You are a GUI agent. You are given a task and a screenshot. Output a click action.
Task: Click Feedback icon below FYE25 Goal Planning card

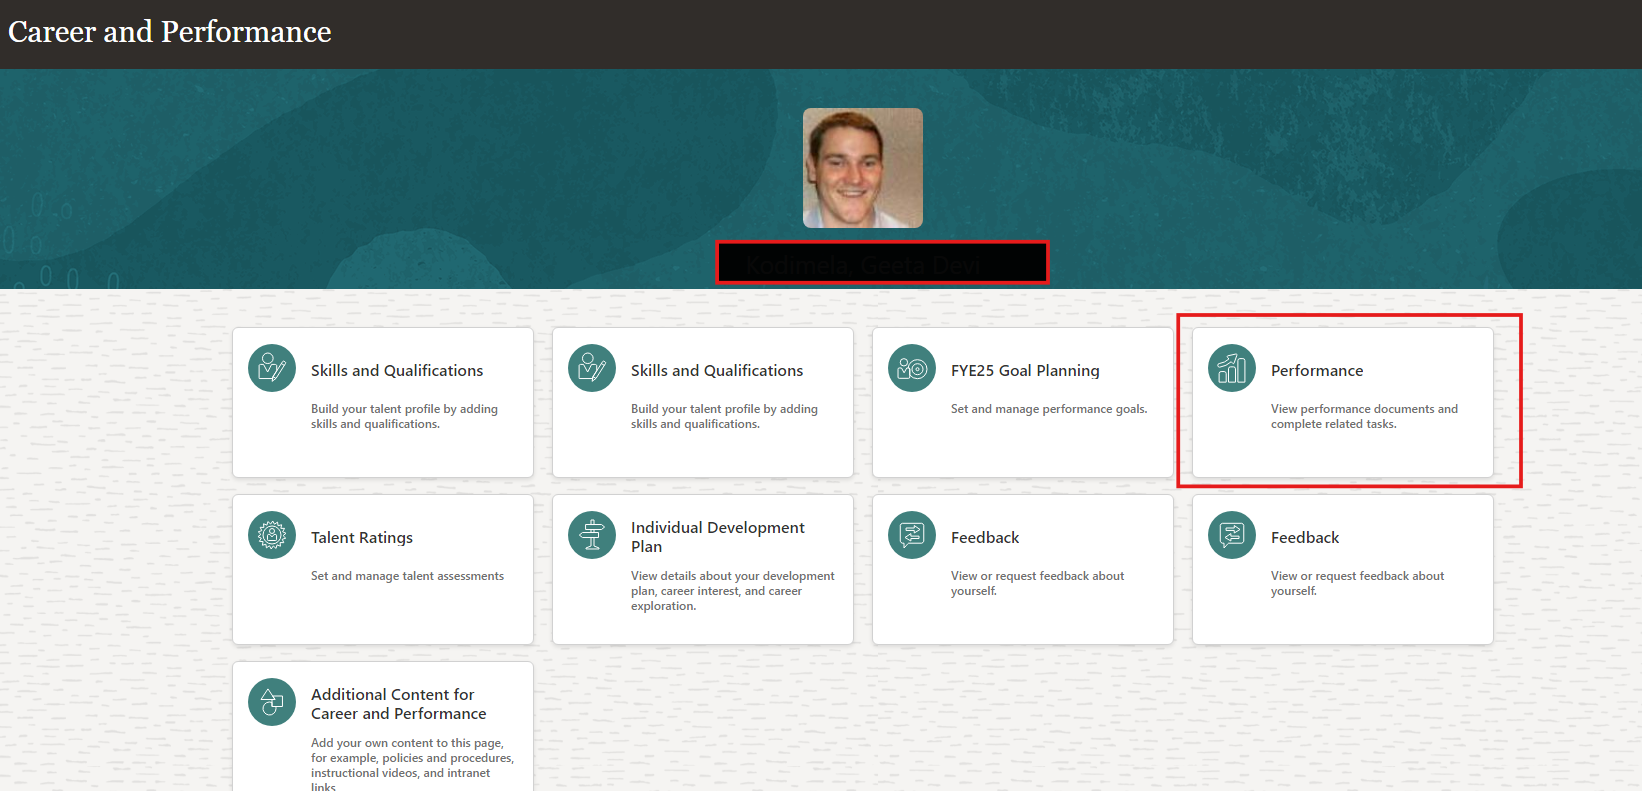(x=912, y=535)
